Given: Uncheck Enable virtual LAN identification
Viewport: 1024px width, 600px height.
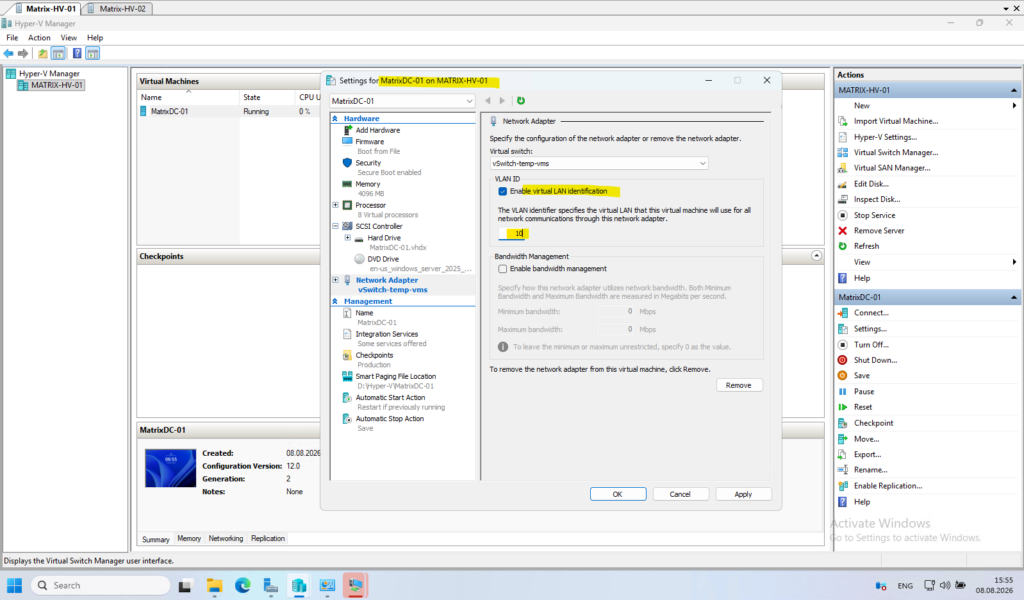Looking at the screenshot, I should click(502, 191).
